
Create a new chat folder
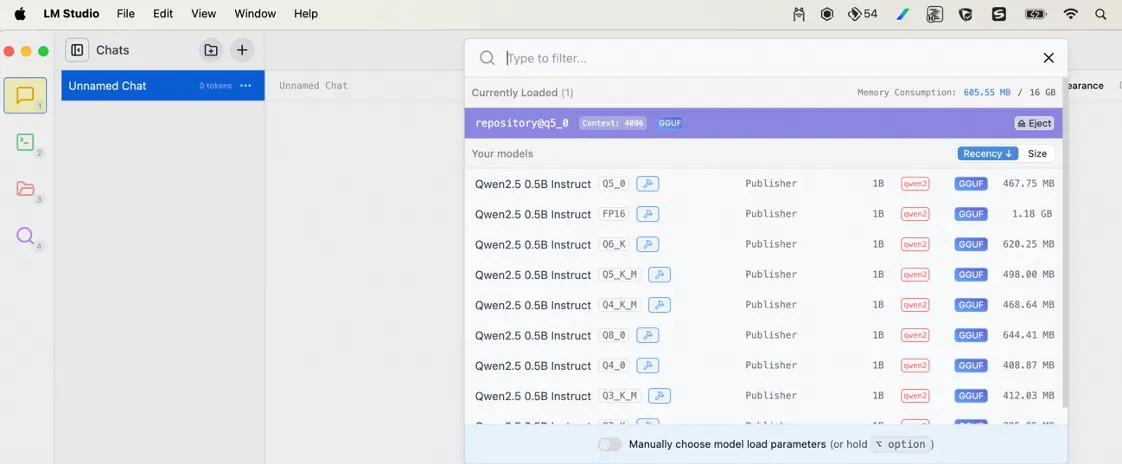point(211,50)
